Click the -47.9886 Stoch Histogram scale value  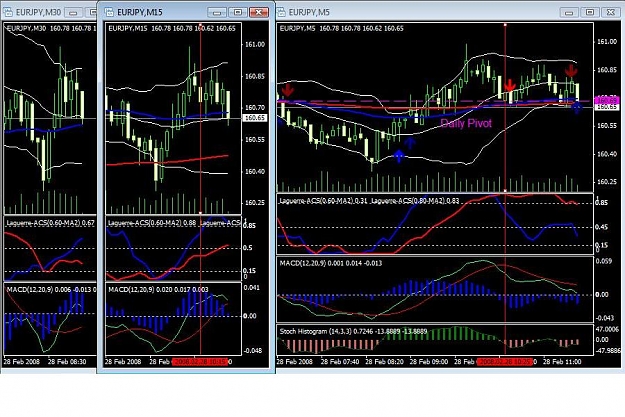pos(608,351)
